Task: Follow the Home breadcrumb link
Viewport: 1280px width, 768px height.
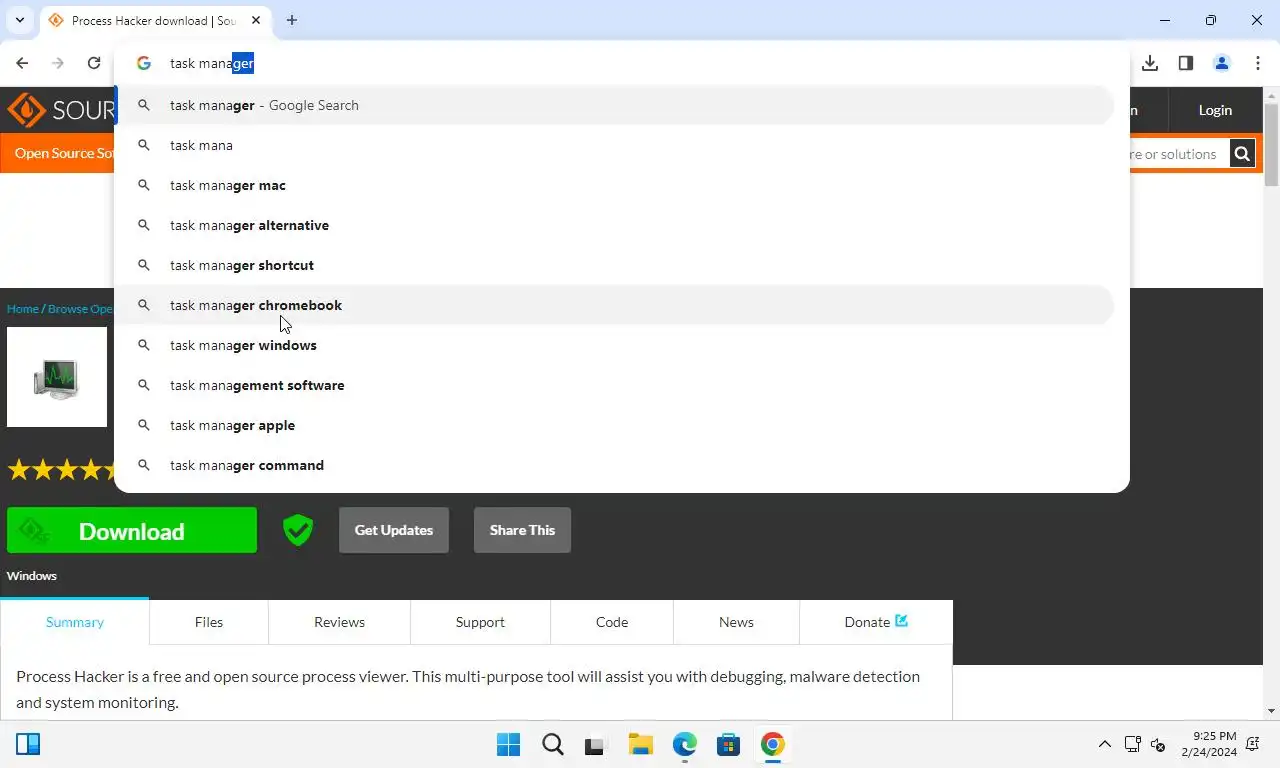Action: [22, 308]
